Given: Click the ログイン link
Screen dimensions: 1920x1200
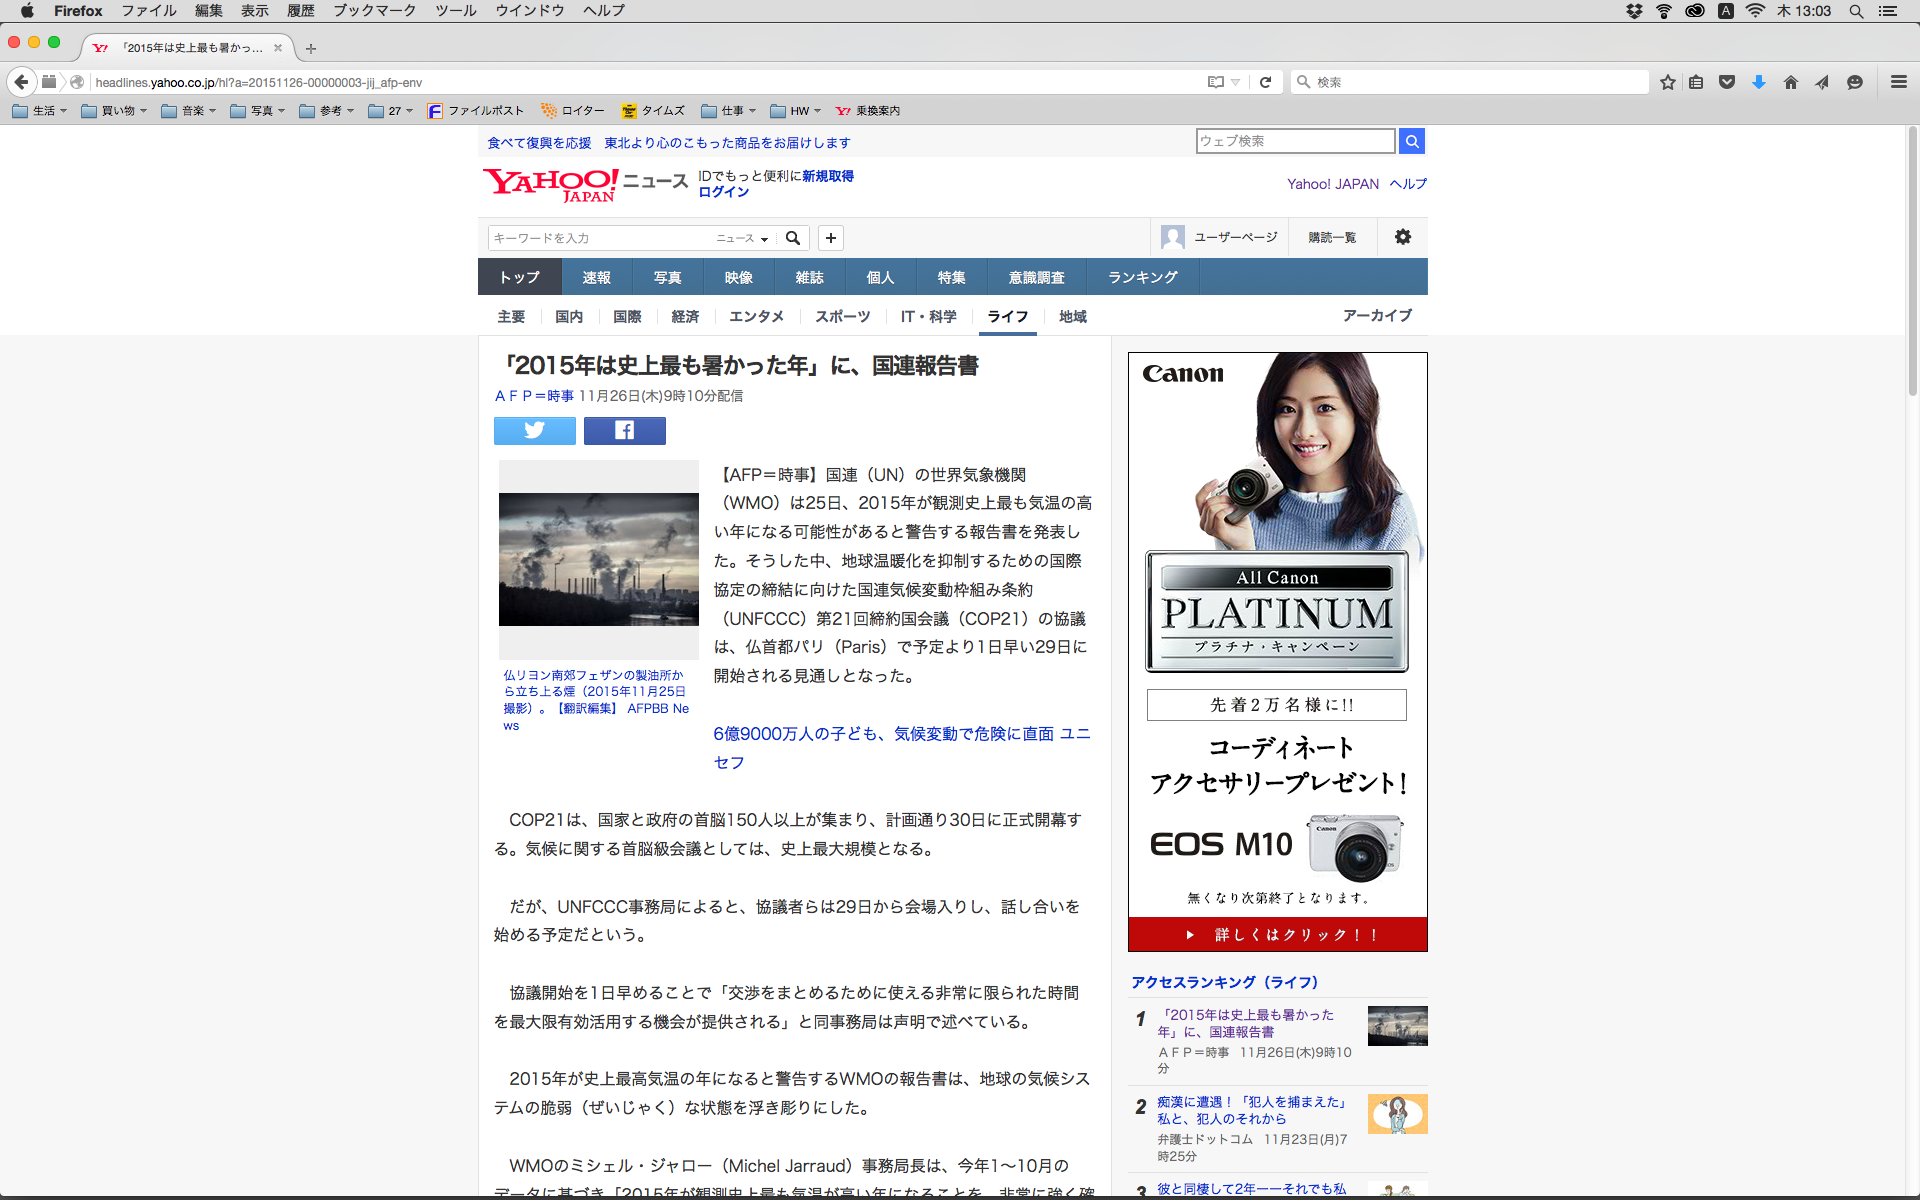Looking at the screenshot, I should click(723, 192).
